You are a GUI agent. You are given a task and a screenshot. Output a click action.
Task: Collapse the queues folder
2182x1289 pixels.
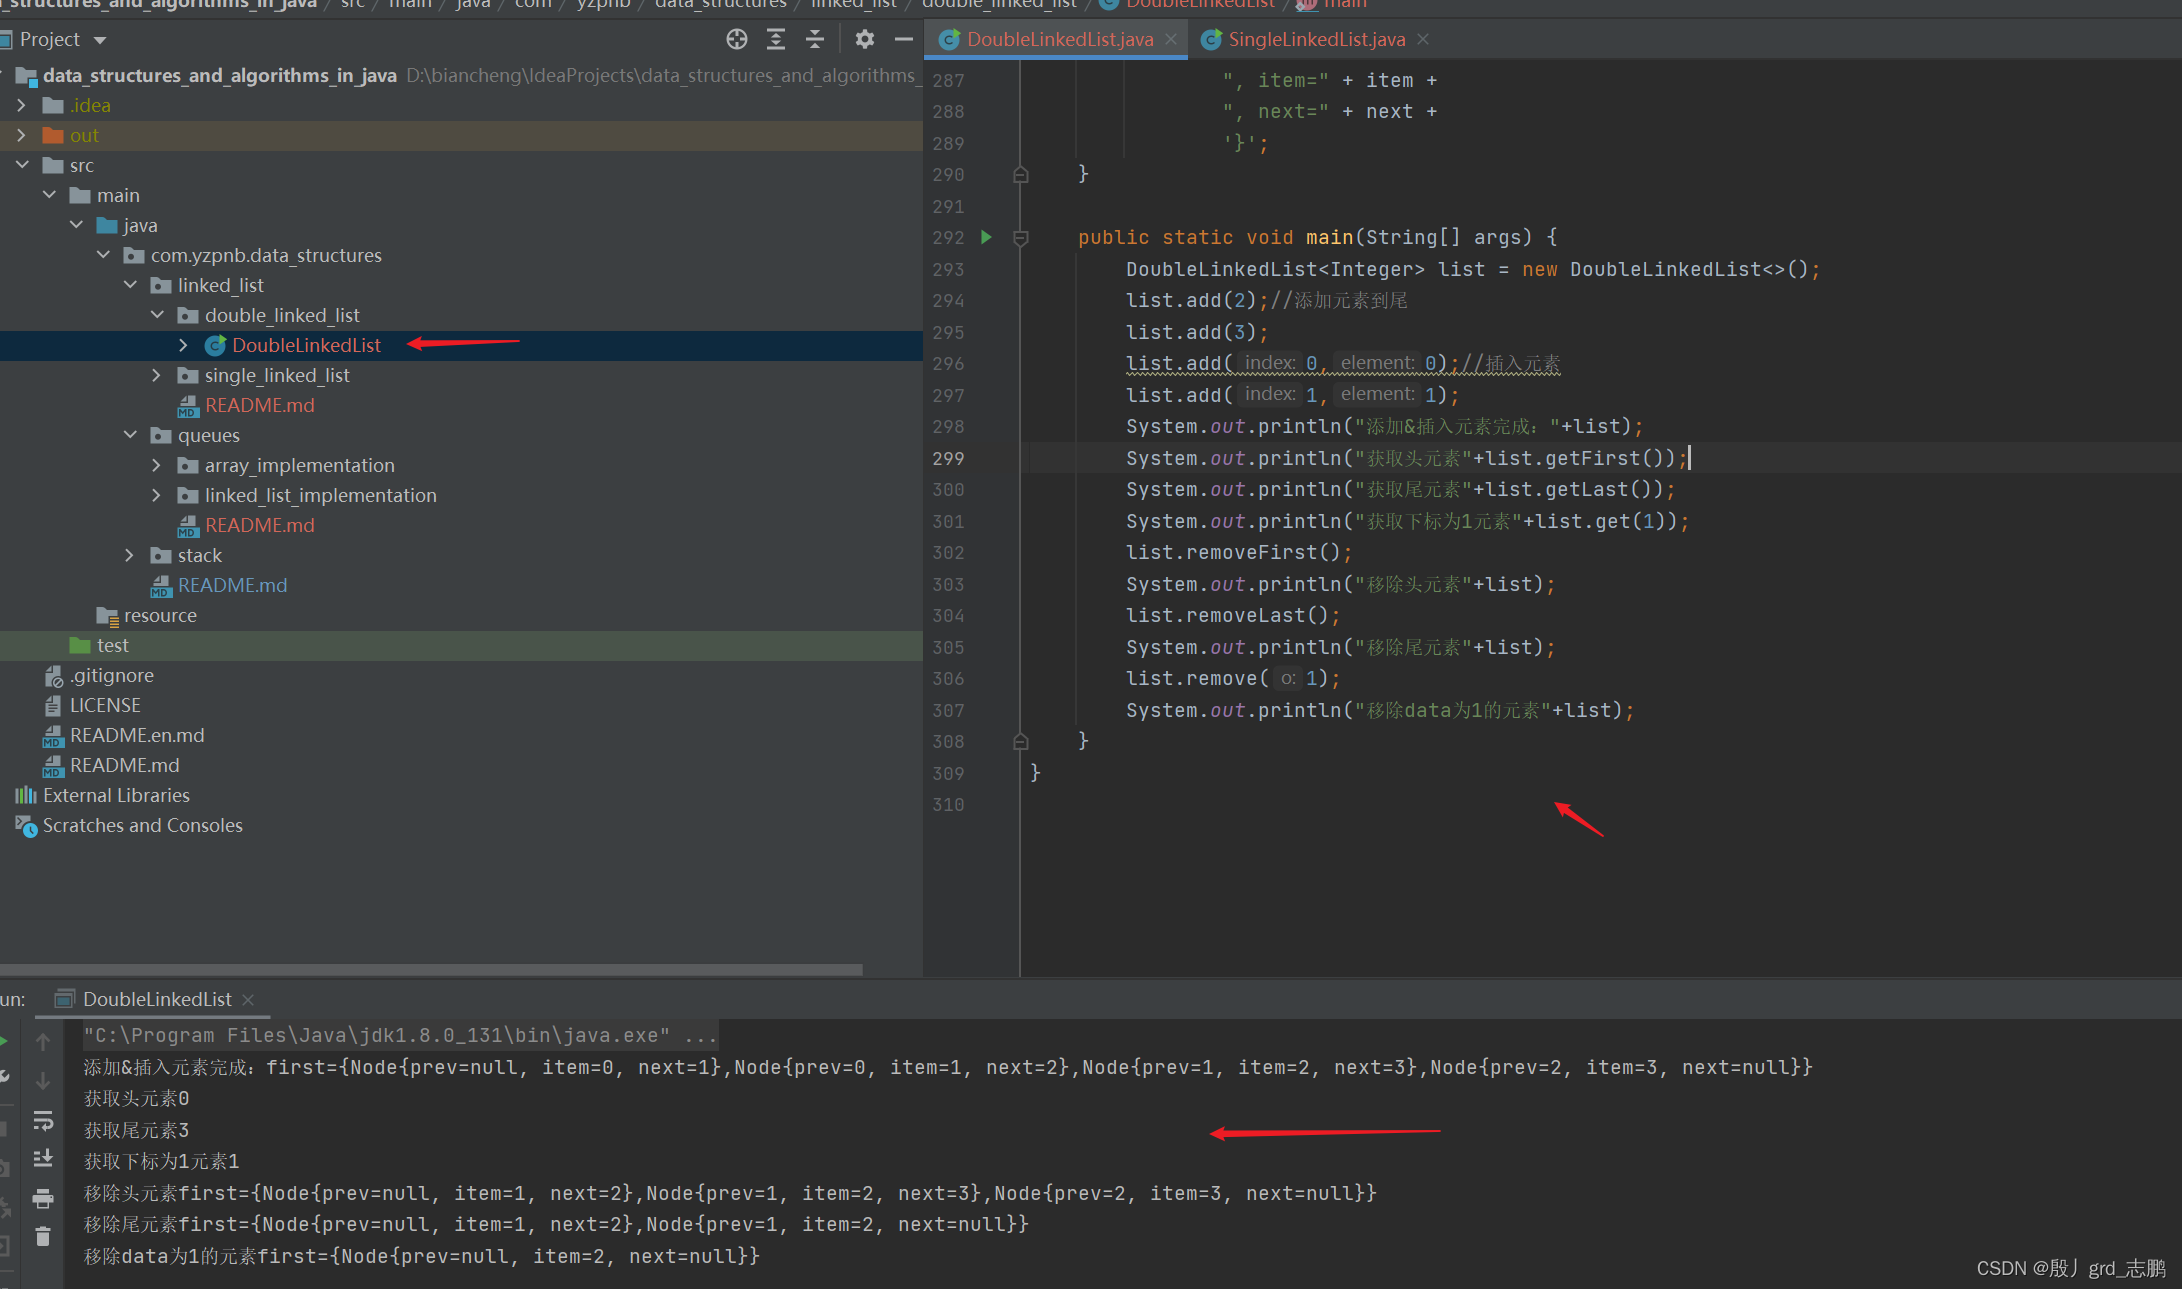click(x=130, y=435)
